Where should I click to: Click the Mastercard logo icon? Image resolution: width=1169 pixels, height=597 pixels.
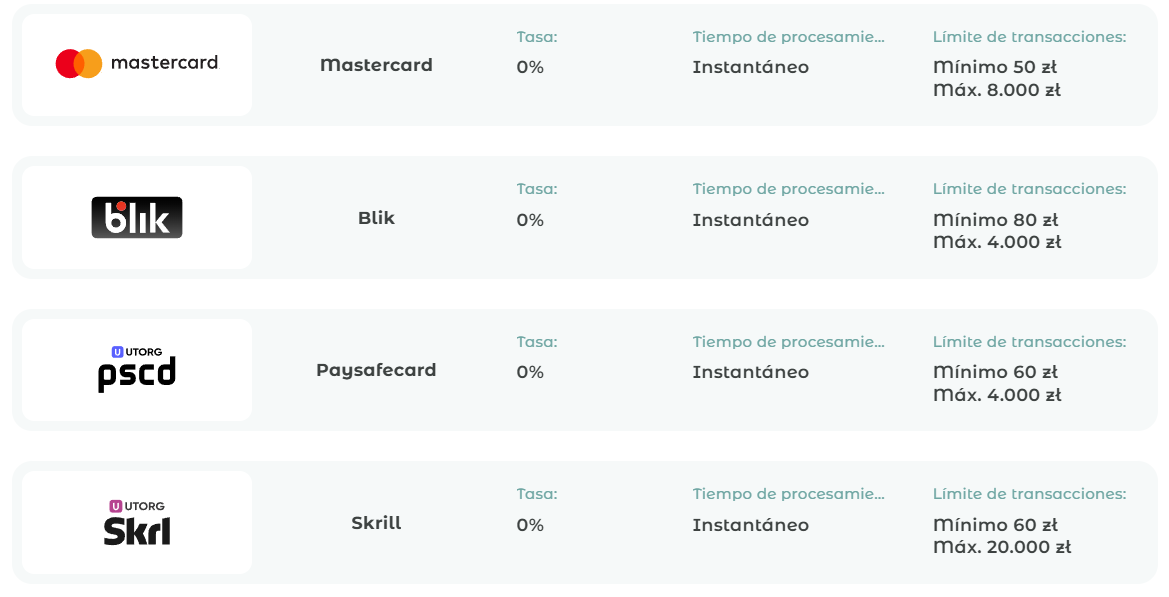coord(137,64)
